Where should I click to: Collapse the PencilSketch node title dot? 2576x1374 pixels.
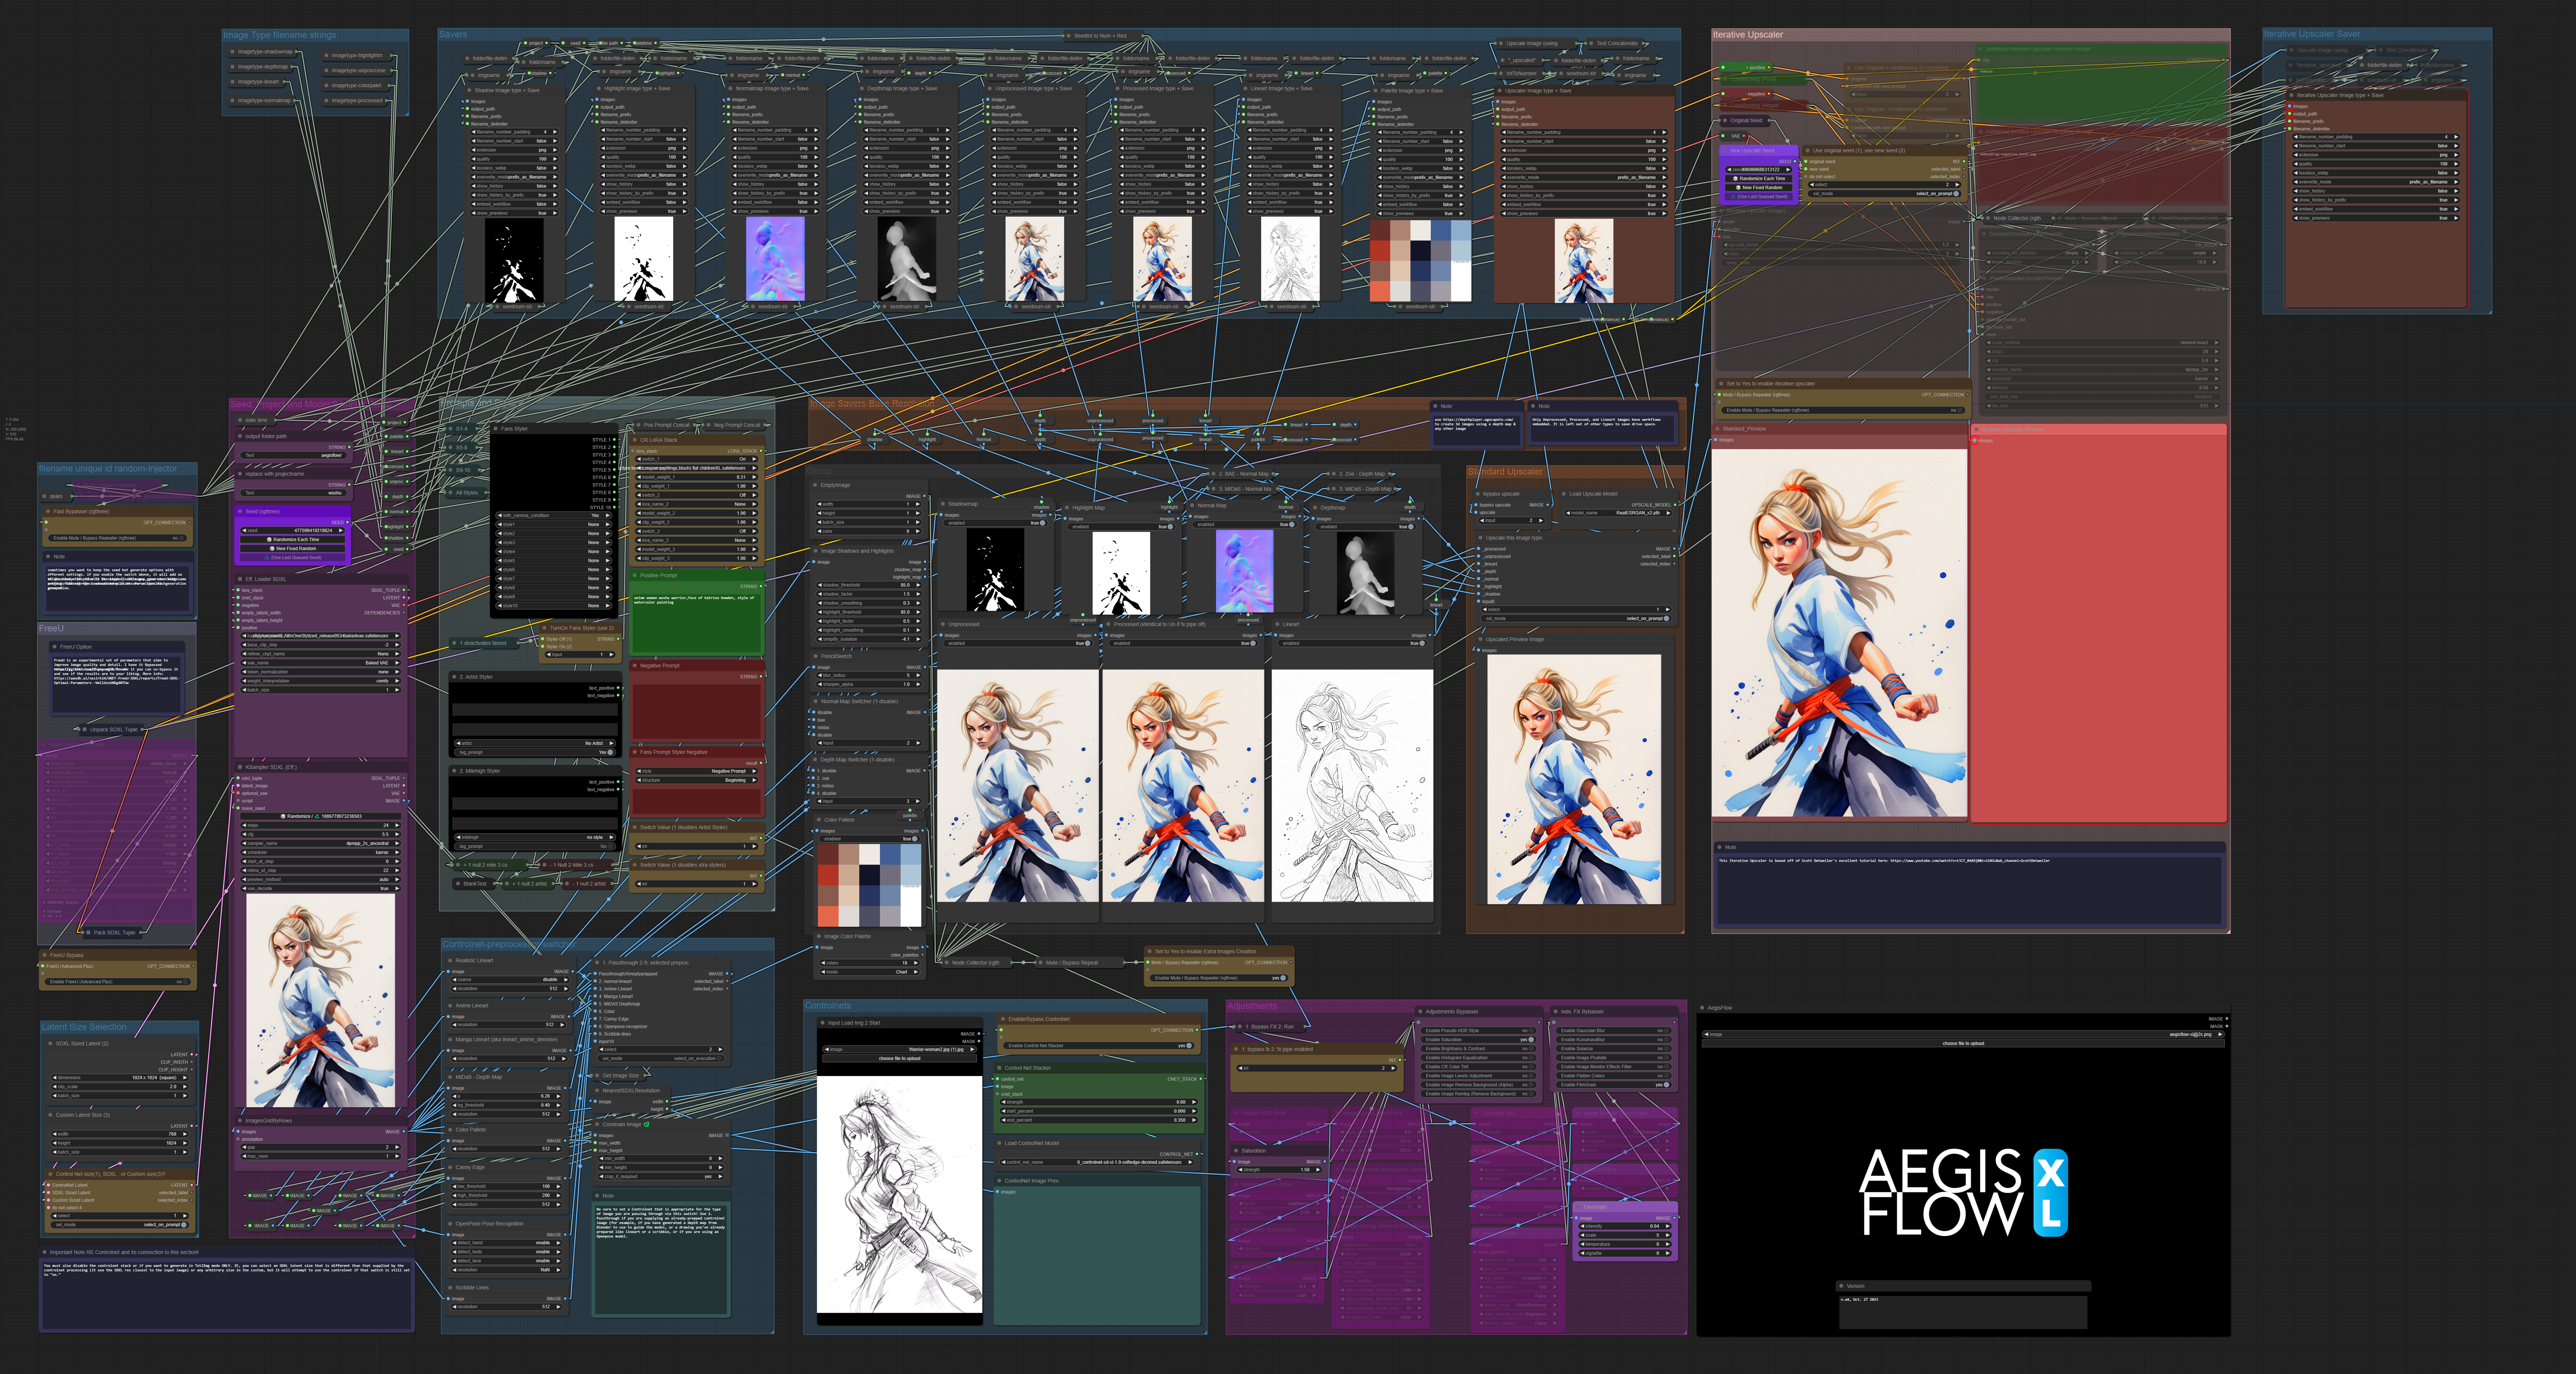816,657
